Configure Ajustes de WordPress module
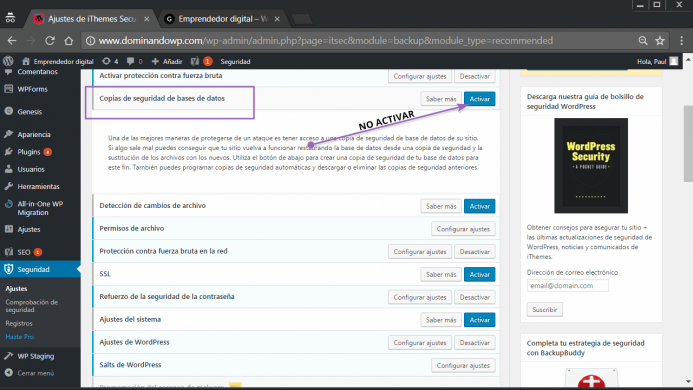The height and width of the screenshot is (390, 693). (420, 343)
